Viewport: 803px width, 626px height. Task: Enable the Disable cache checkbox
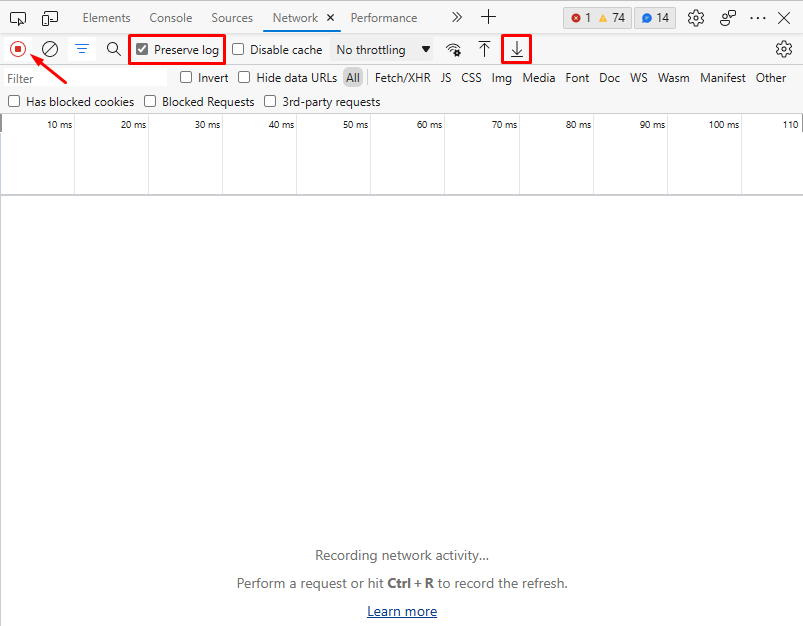(x=238, y=50)
